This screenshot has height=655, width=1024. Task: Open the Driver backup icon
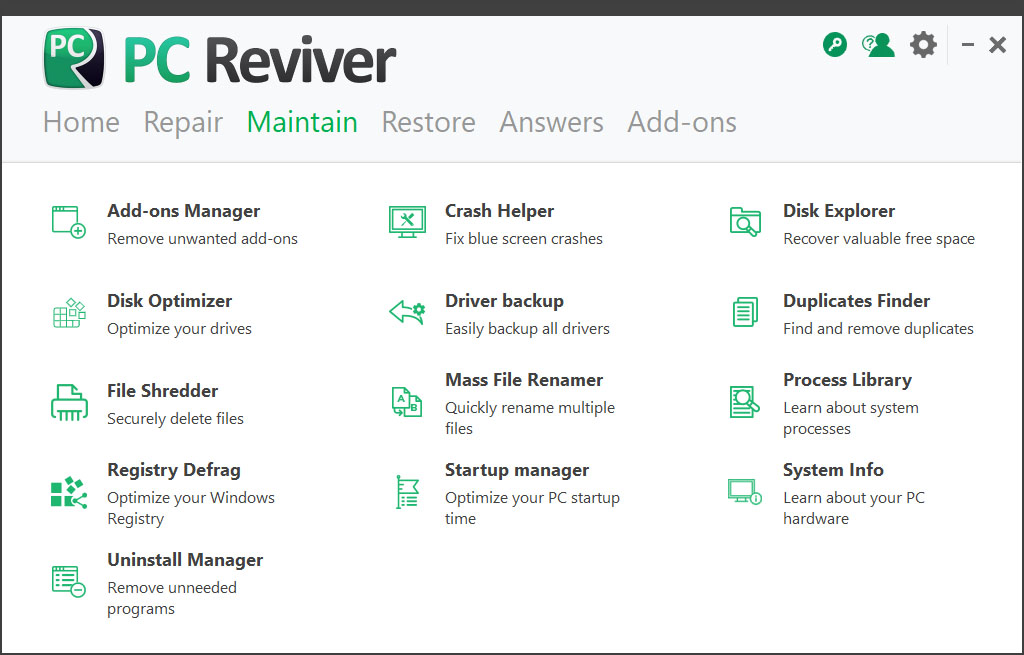pos(406,311)
